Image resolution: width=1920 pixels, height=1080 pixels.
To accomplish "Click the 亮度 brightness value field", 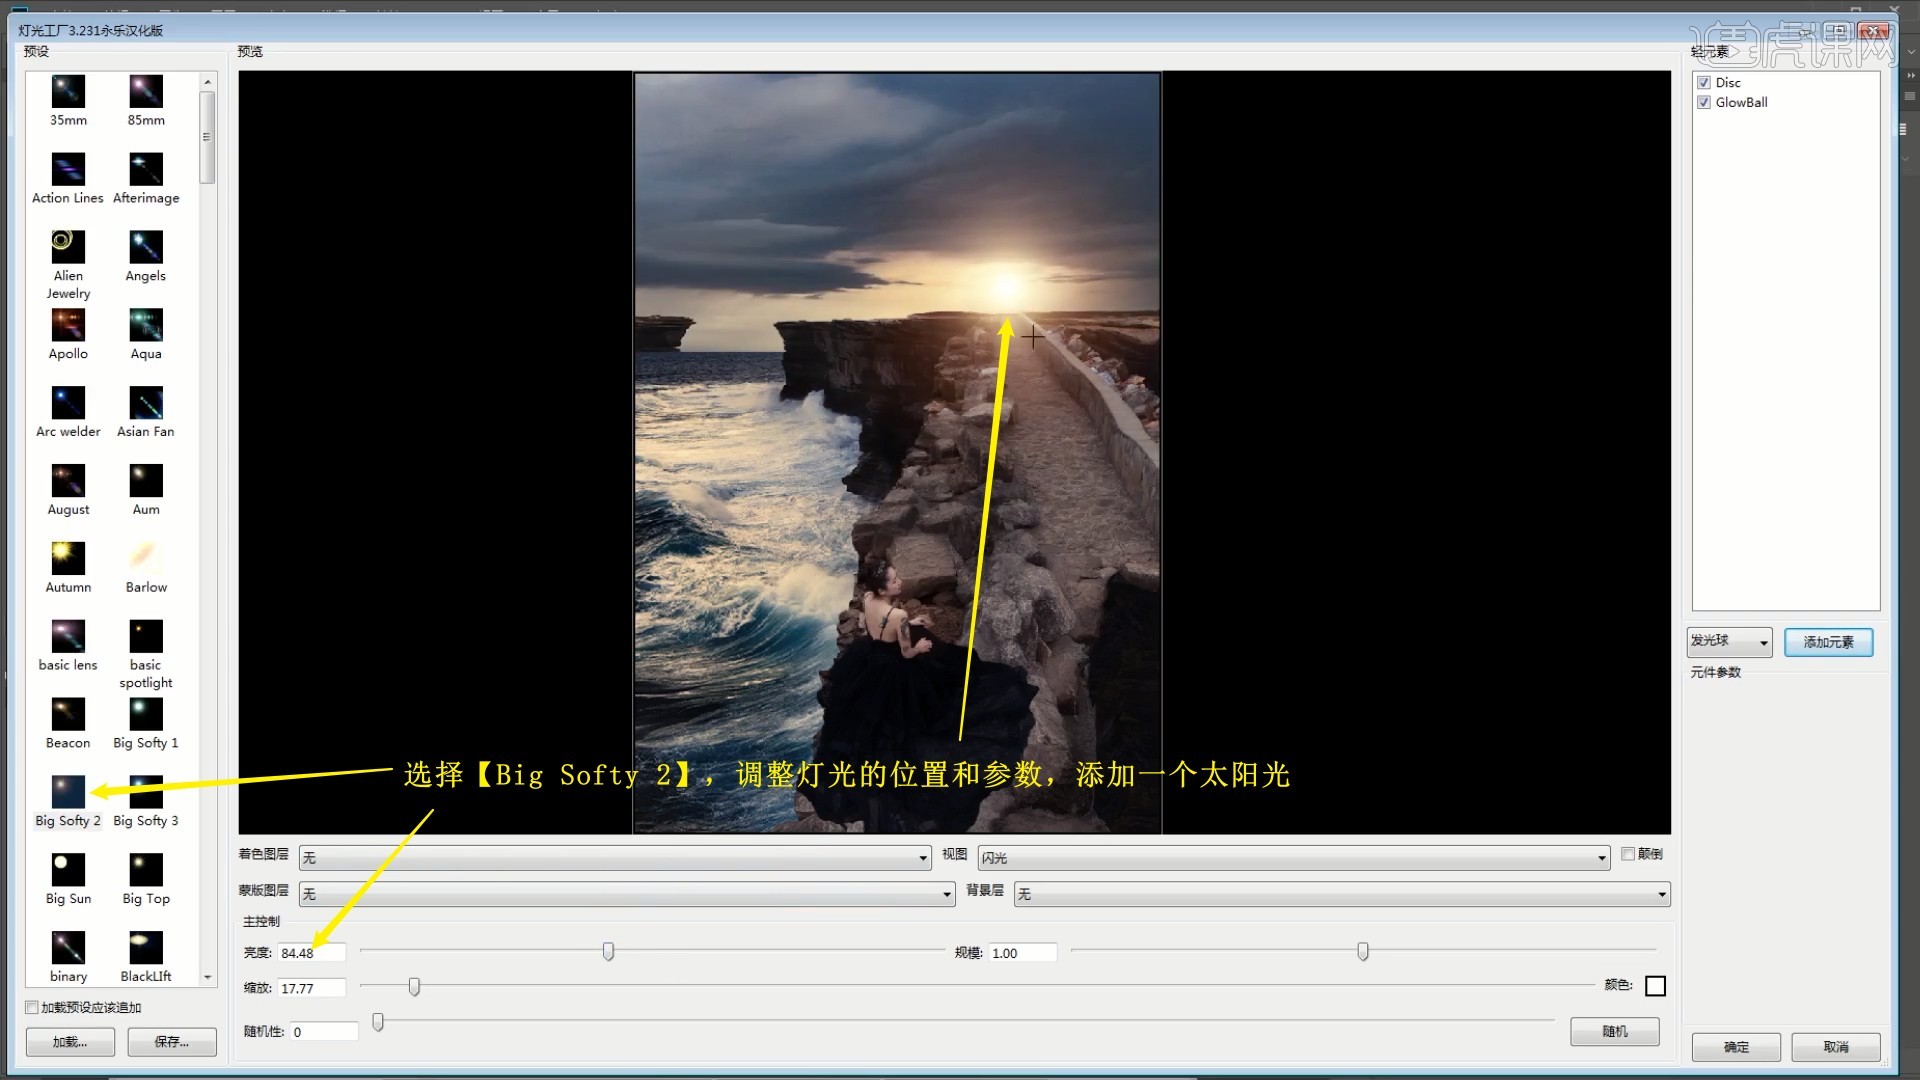I will pyautogui.click(x=311, y=953).
